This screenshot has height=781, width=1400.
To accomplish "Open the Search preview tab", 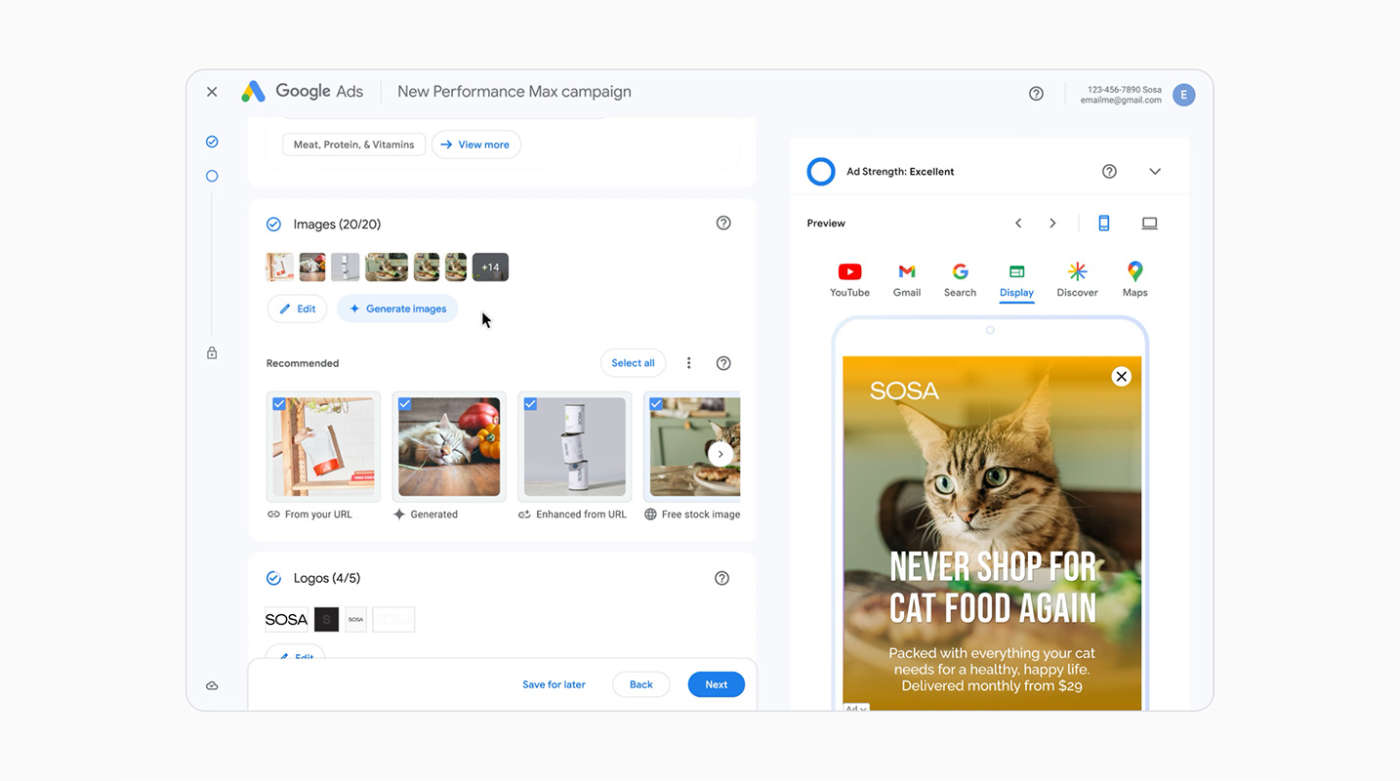I will (x=960, y=280).
